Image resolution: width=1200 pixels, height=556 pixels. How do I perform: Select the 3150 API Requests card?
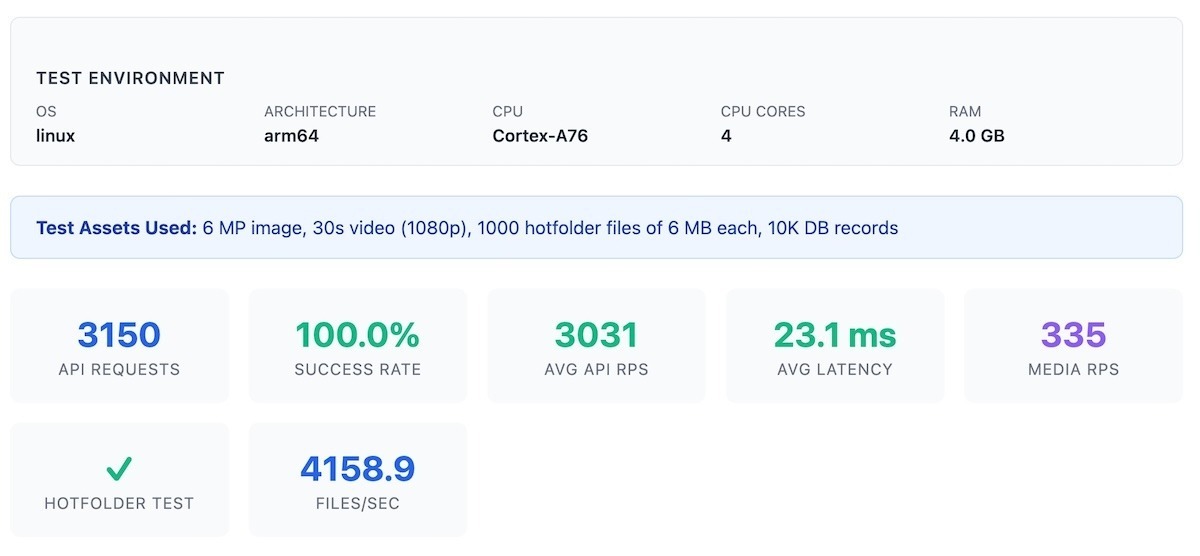119,346
